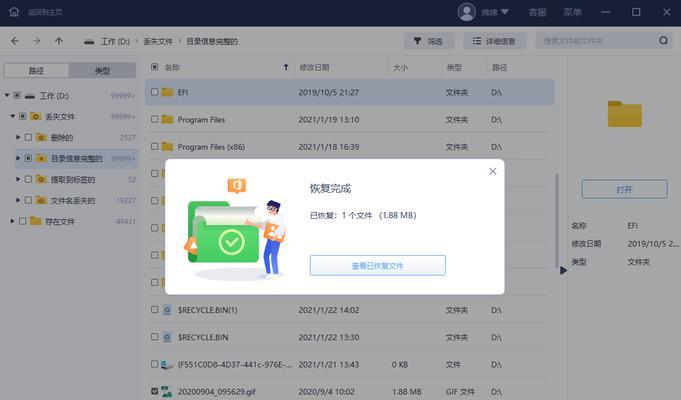Check the Program Files (x86) checkbox

tap(155, 146)
